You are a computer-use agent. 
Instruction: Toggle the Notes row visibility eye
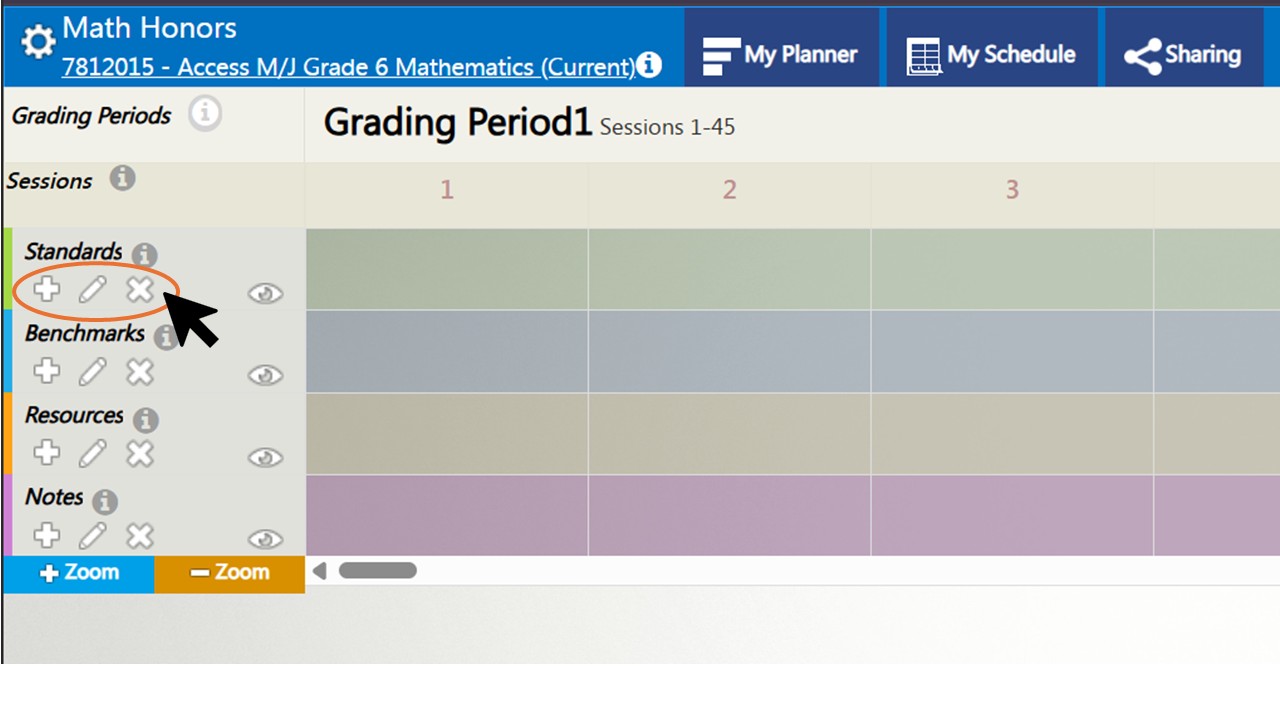pyautogui.click(x=265, y=539)
